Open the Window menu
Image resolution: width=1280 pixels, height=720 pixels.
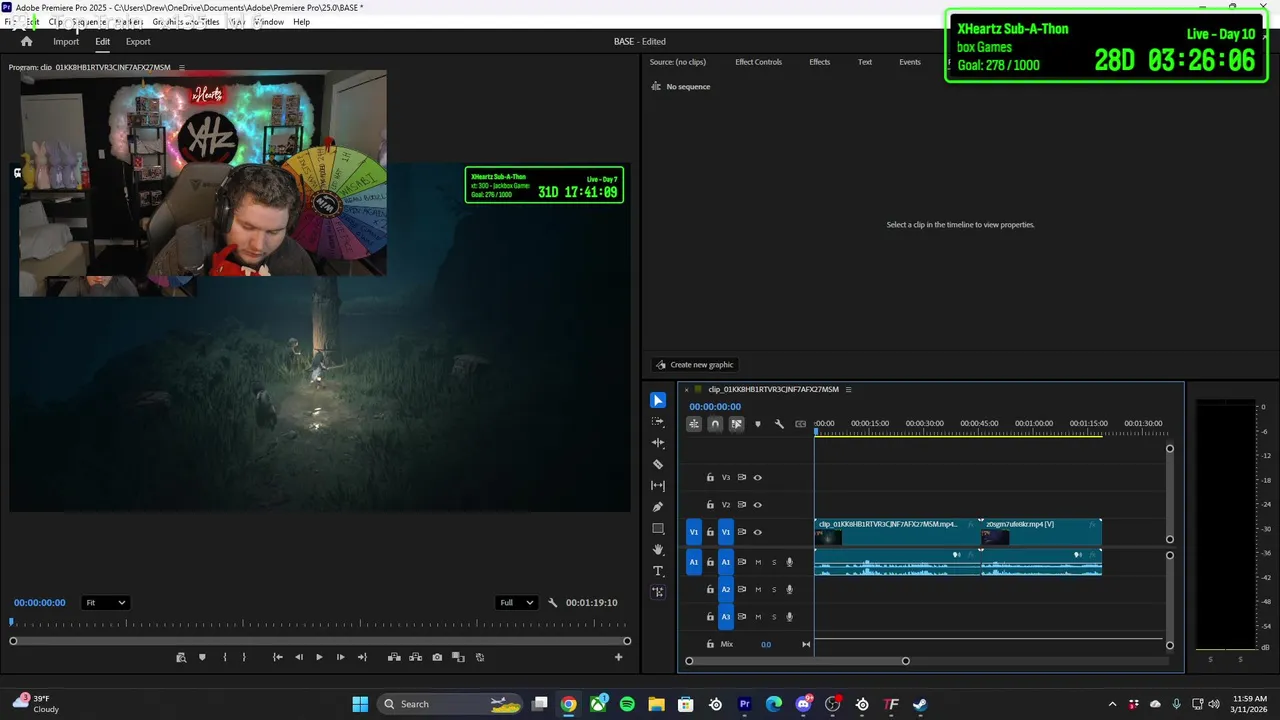[x=268, y=22]
